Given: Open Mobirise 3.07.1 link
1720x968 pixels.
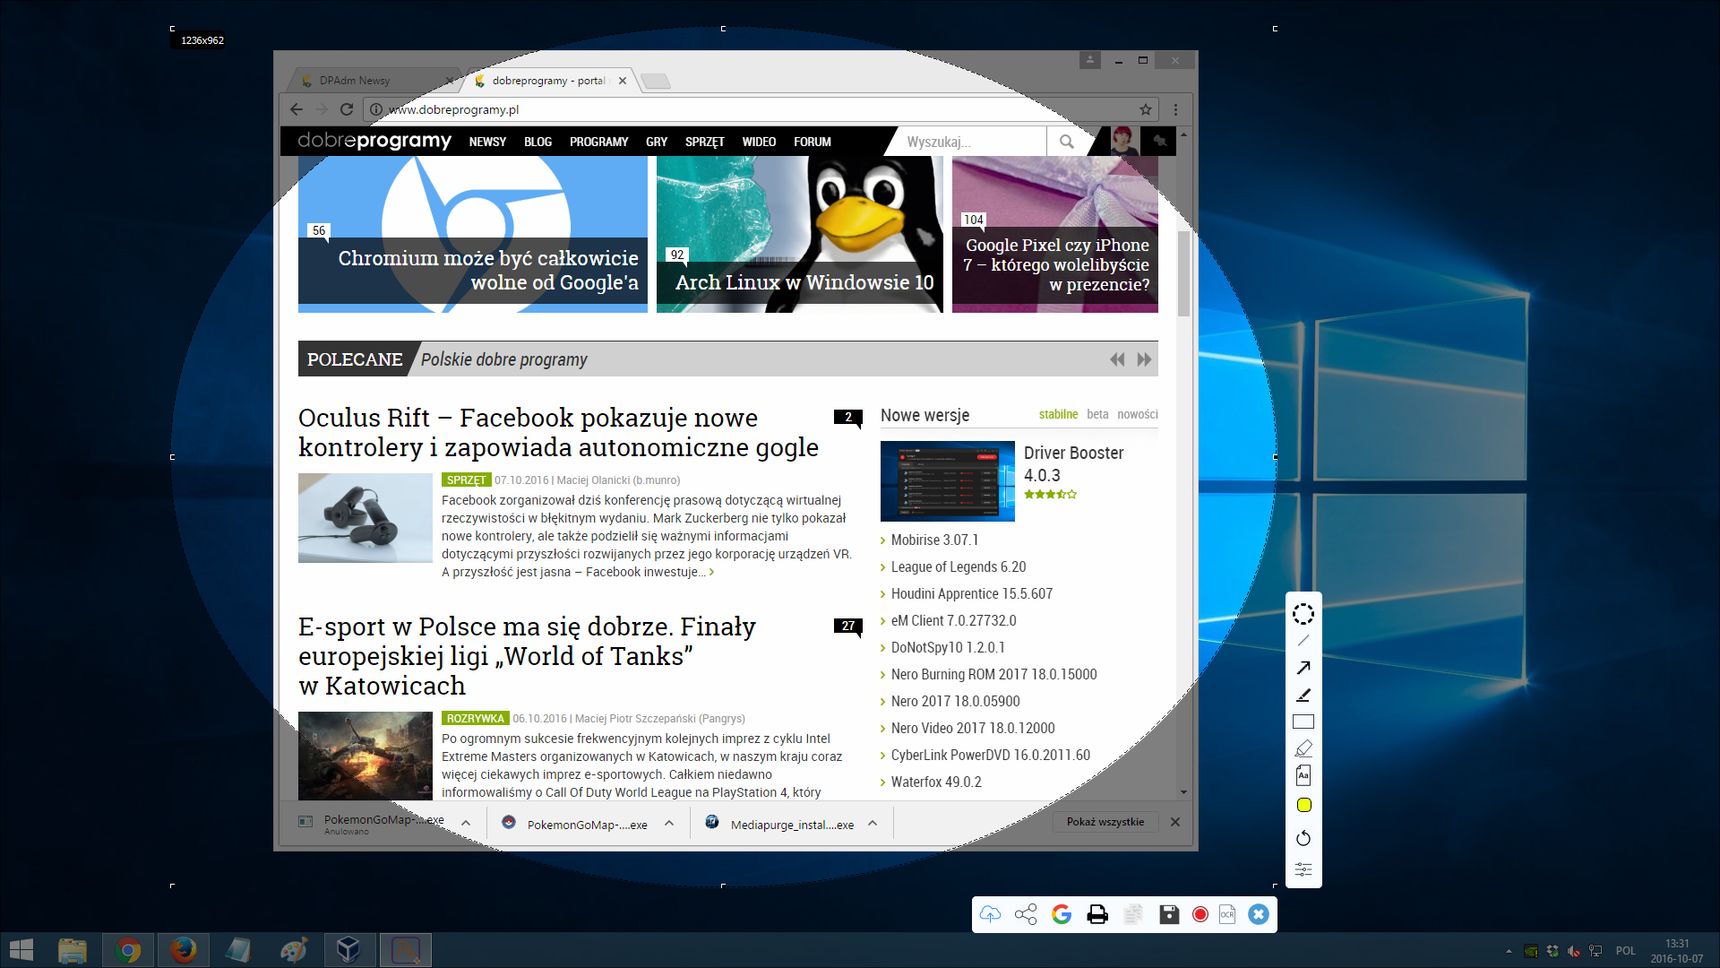Looking at the screenshot, I should (935, 540).
